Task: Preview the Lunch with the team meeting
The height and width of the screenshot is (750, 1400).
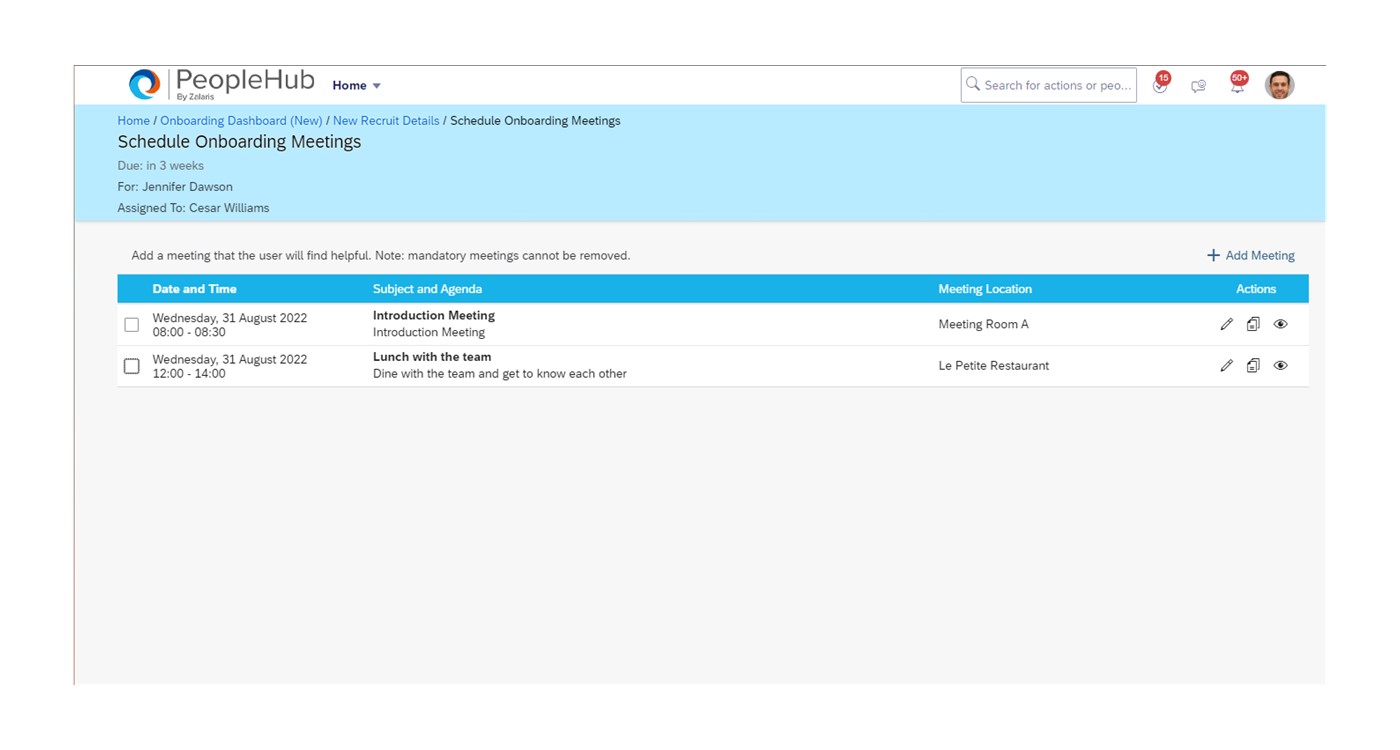Action: point(1281,365)
